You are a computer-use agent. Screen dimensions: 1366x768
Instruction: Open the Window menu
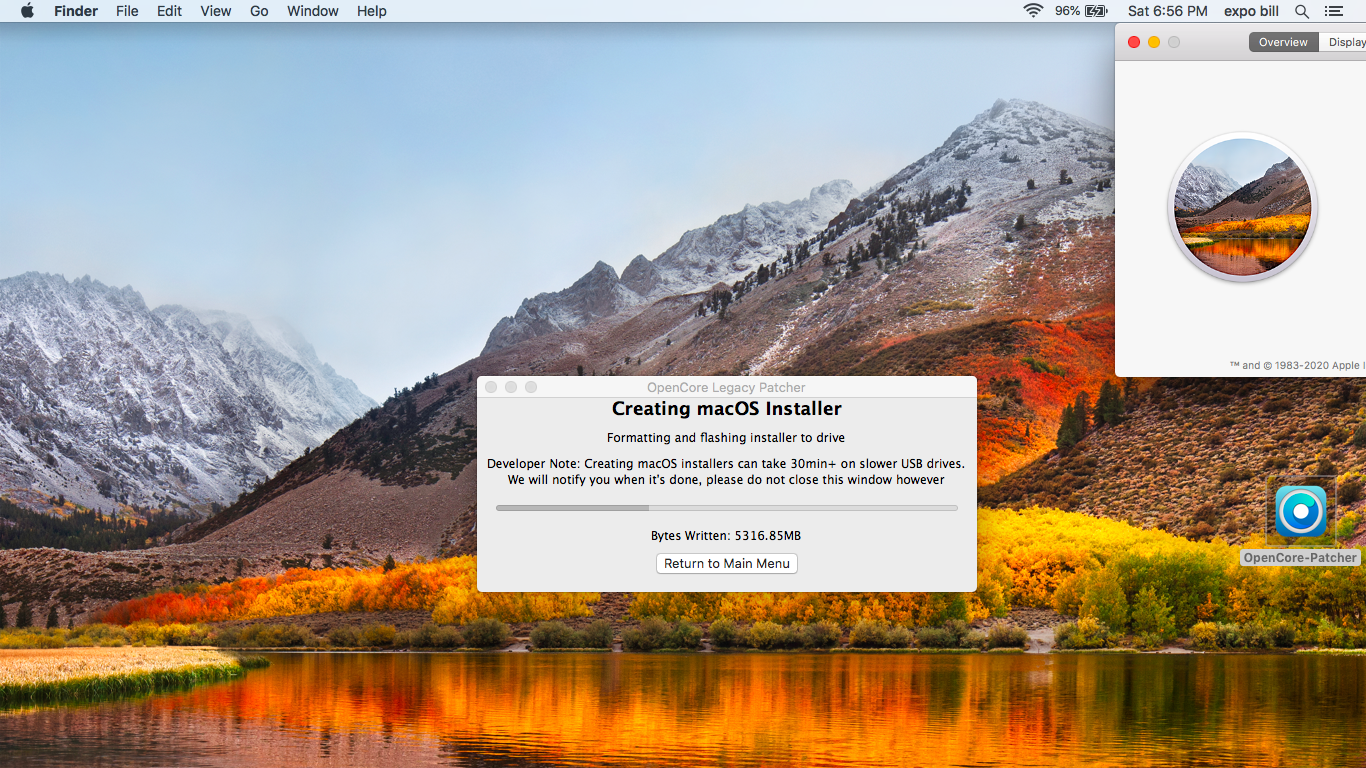tap(312, 11)
